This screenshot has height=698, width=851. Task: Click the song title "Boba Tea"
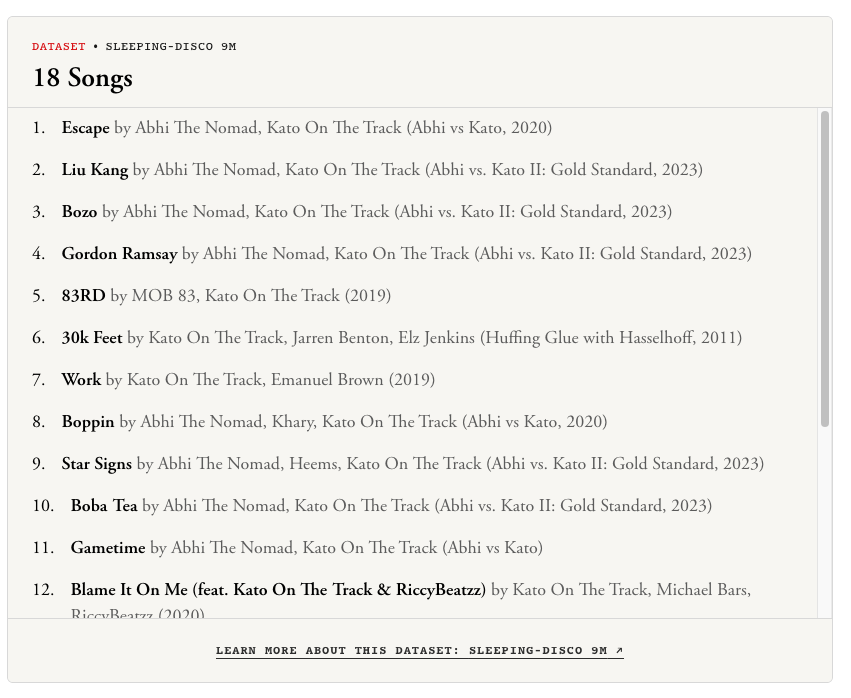pos(104,506)
